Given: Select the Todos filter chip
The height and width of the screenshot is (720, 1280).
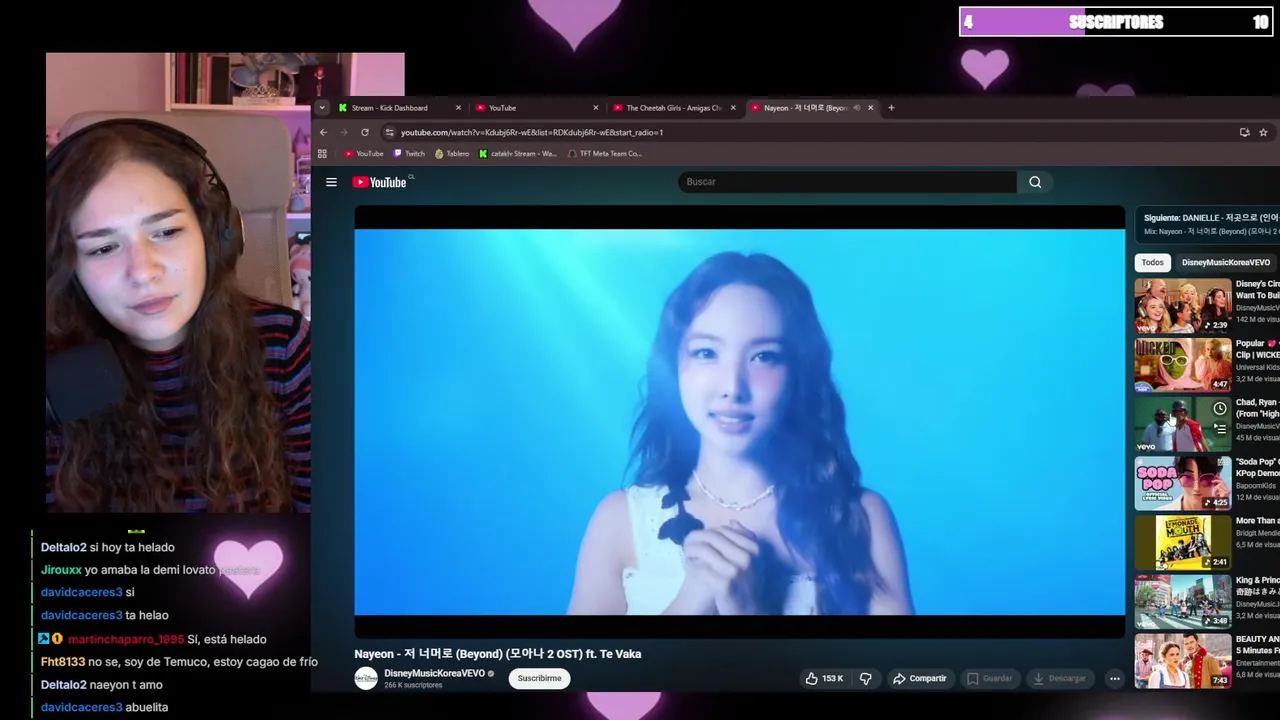Looking at the screenshot, I should point(1153,263).
